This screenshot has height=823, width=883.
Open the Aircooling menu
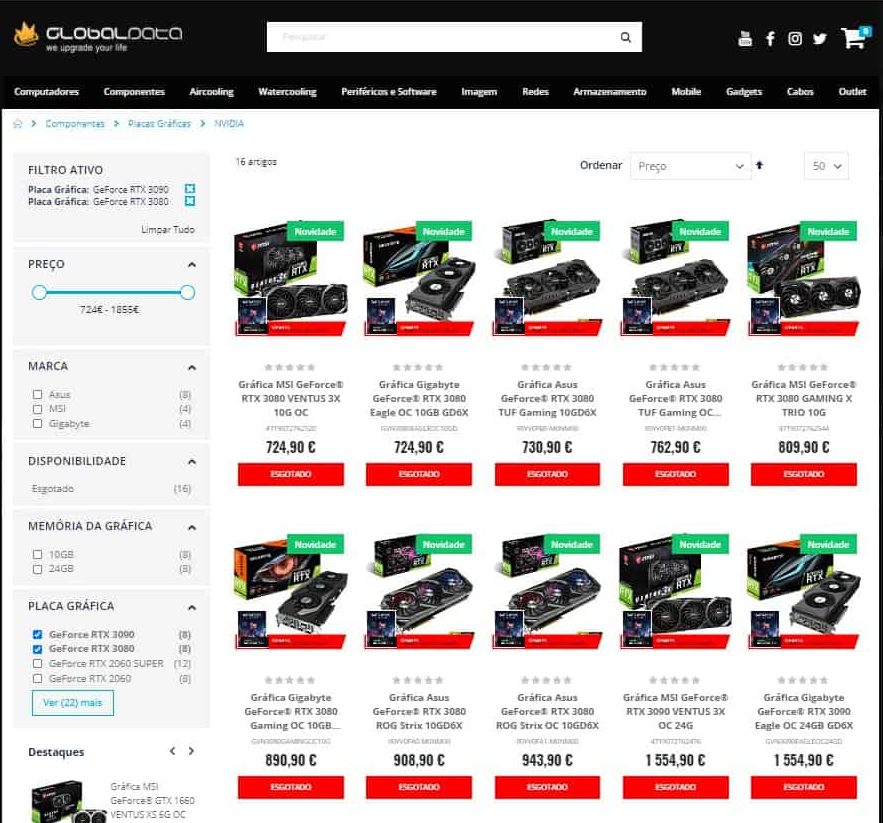click(x=212, y=91)
